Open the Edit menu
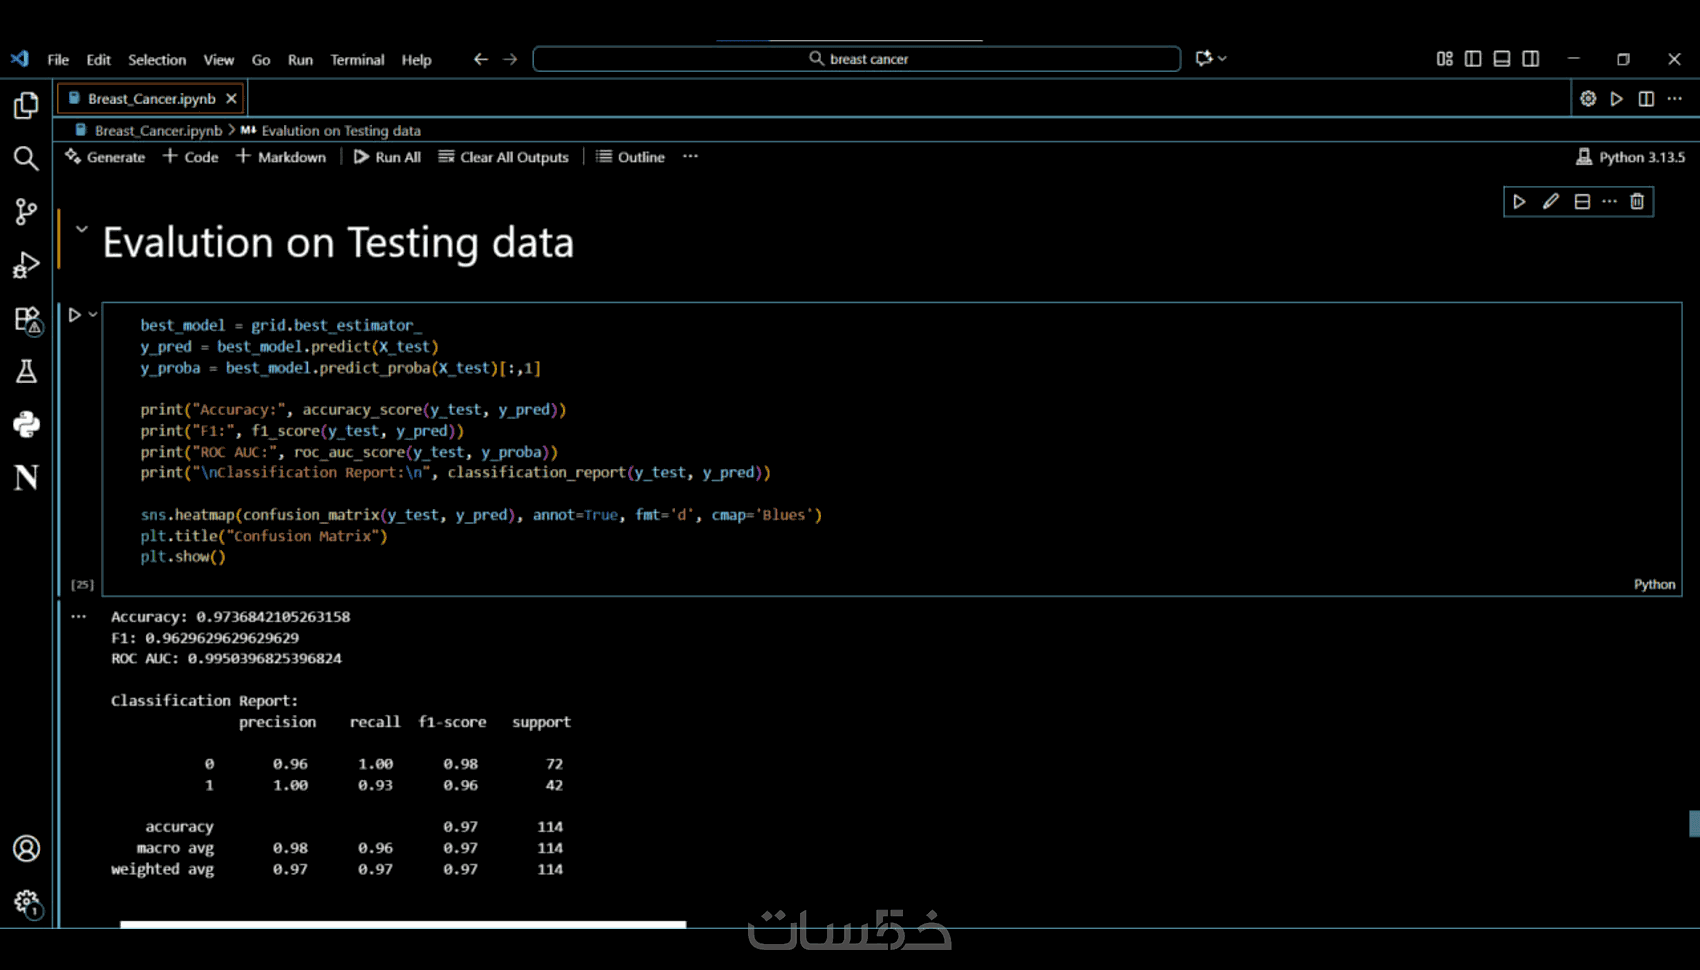The image size is (1700, 970). click(x=98, y=59)
